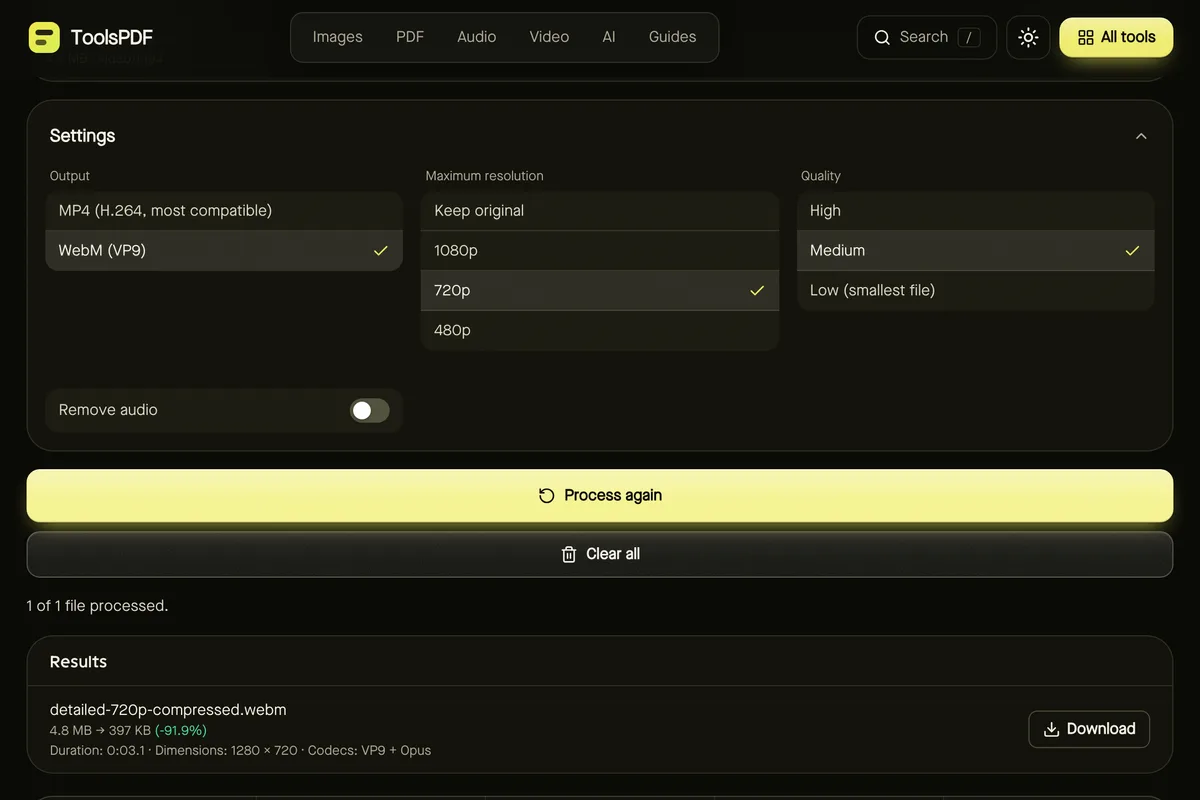Select MP4 (H.264, most compatible) output

[x=224, y=211]
